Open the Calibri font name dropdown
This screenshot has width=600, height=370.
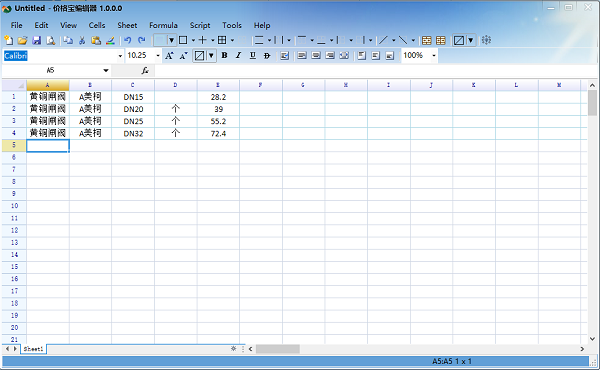(120, 56)
